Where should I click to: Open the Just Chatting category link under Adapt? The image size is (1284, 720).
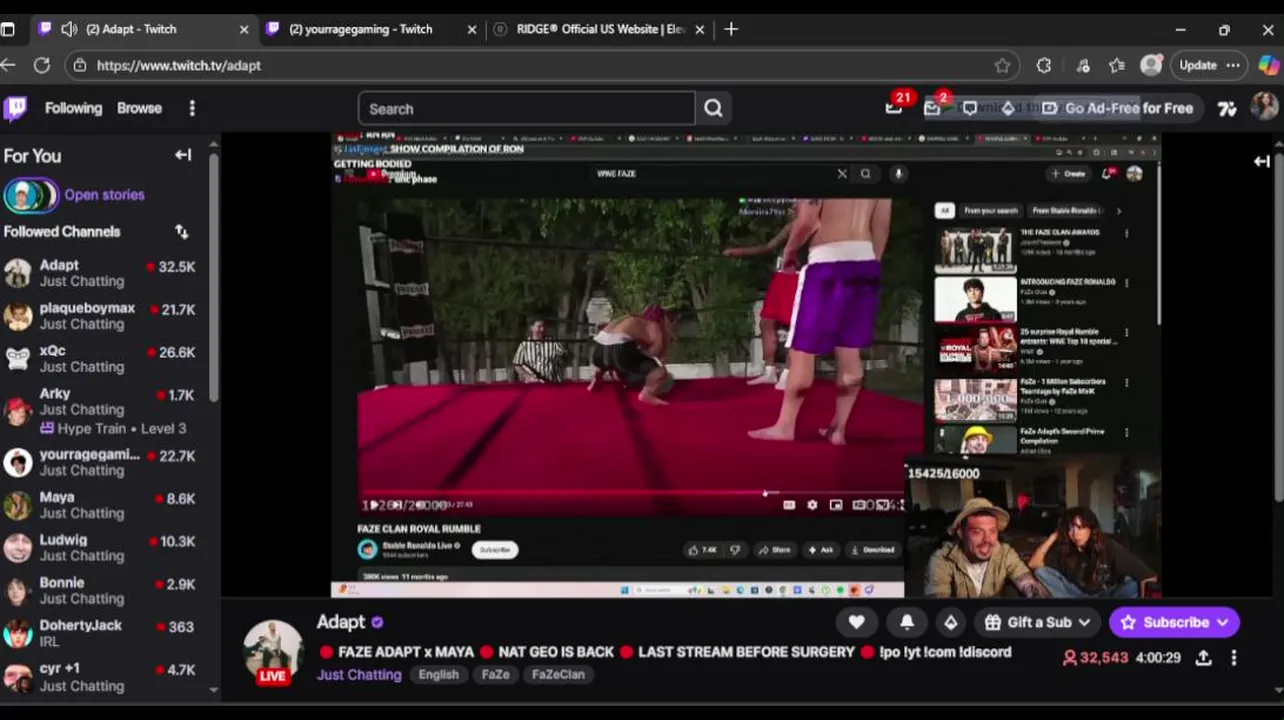[359, 674]
